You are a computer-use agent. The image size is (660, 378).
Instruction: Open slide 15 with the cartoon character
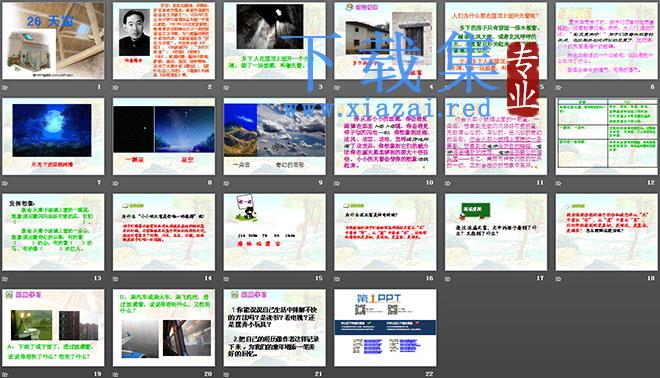[274, 232]
